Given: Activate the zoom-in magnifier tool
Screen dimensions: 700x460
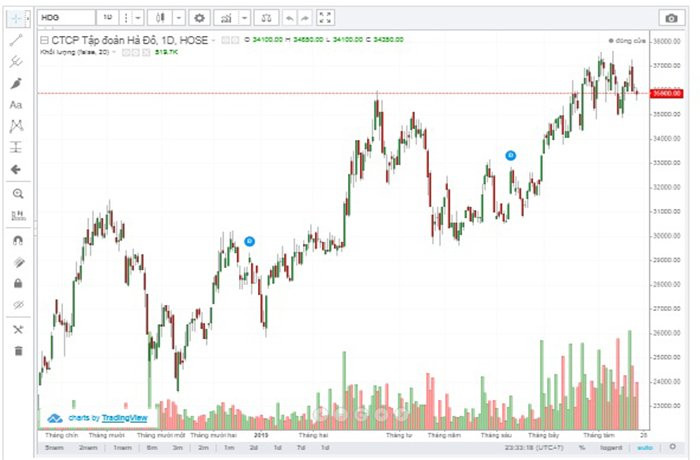Looking at the screenshot, I should (16, 193).
